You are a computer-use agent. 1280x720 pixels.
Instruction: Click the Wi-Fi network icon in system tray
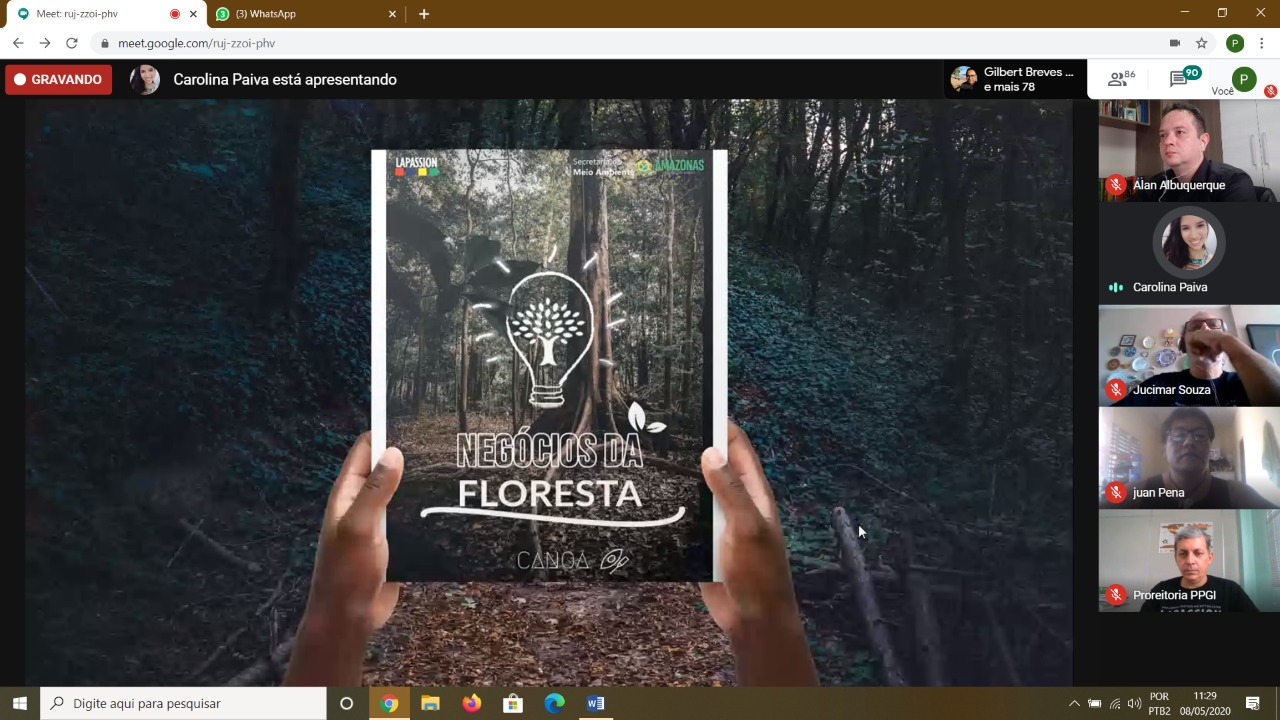pos(1115,704)
